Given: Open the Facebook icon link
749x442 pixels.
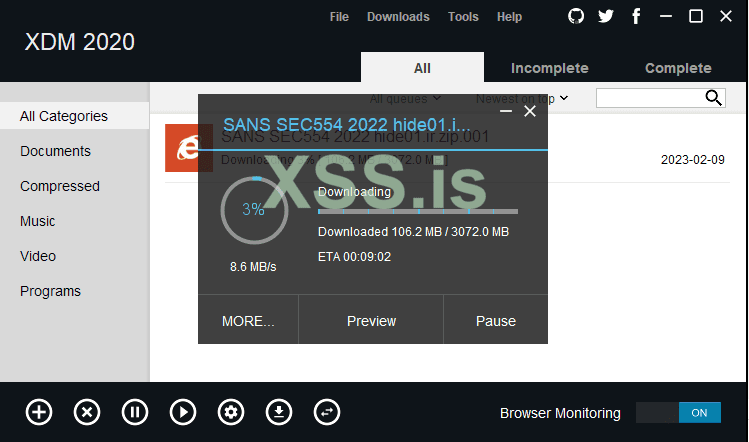Looking at the screenshot, I should [x=636, y=16].
